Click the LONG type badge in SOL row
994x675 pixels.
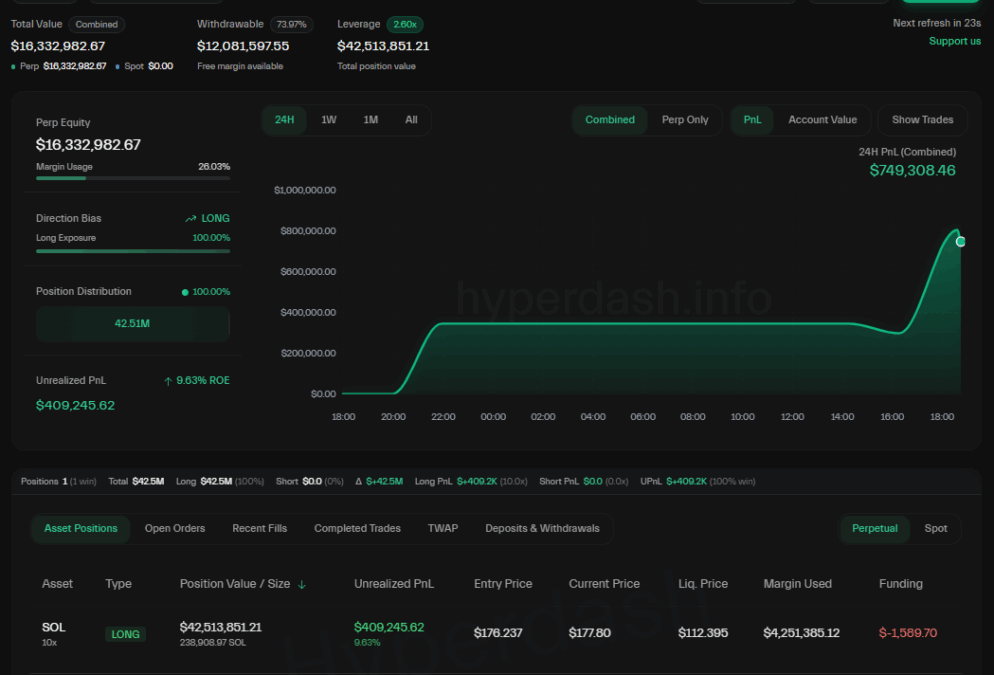pyautogui.click(x=126, y=634)
